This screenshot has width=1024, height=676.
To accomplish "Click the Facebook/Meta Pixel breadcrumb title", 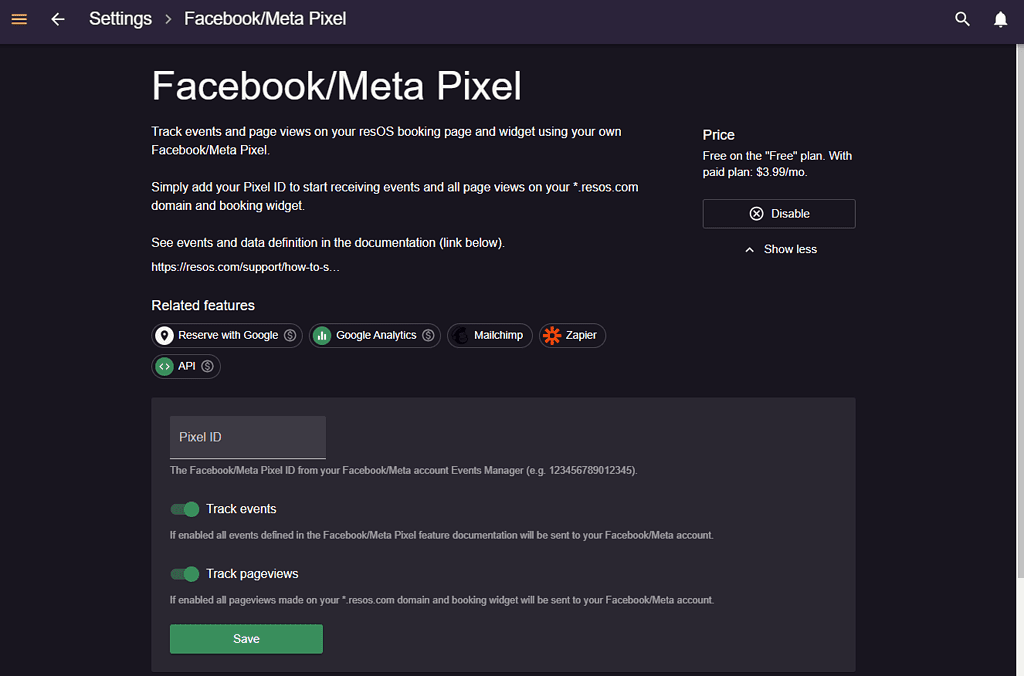I will pos(265,19).
